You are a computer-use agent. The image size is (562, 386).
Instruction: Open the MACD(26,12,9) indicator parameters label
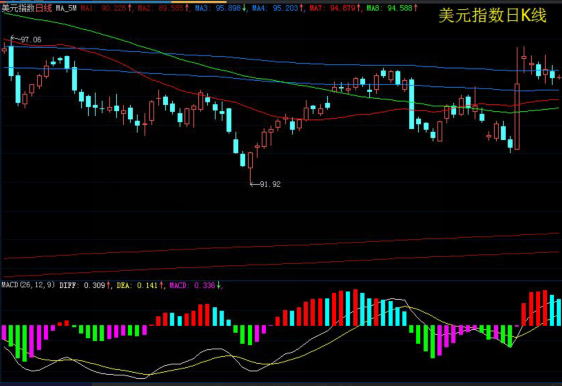click(28, 285)
